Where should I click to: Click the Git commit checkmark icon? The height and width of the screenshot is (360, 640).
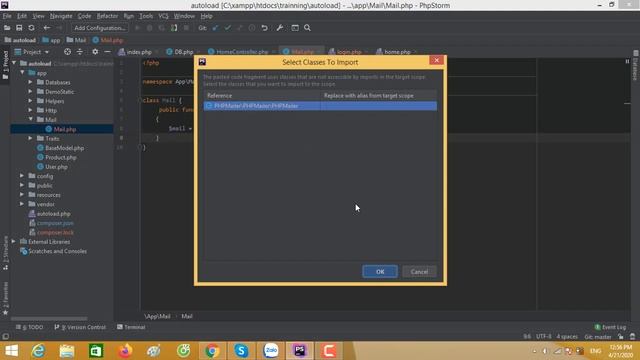(228, 28)
